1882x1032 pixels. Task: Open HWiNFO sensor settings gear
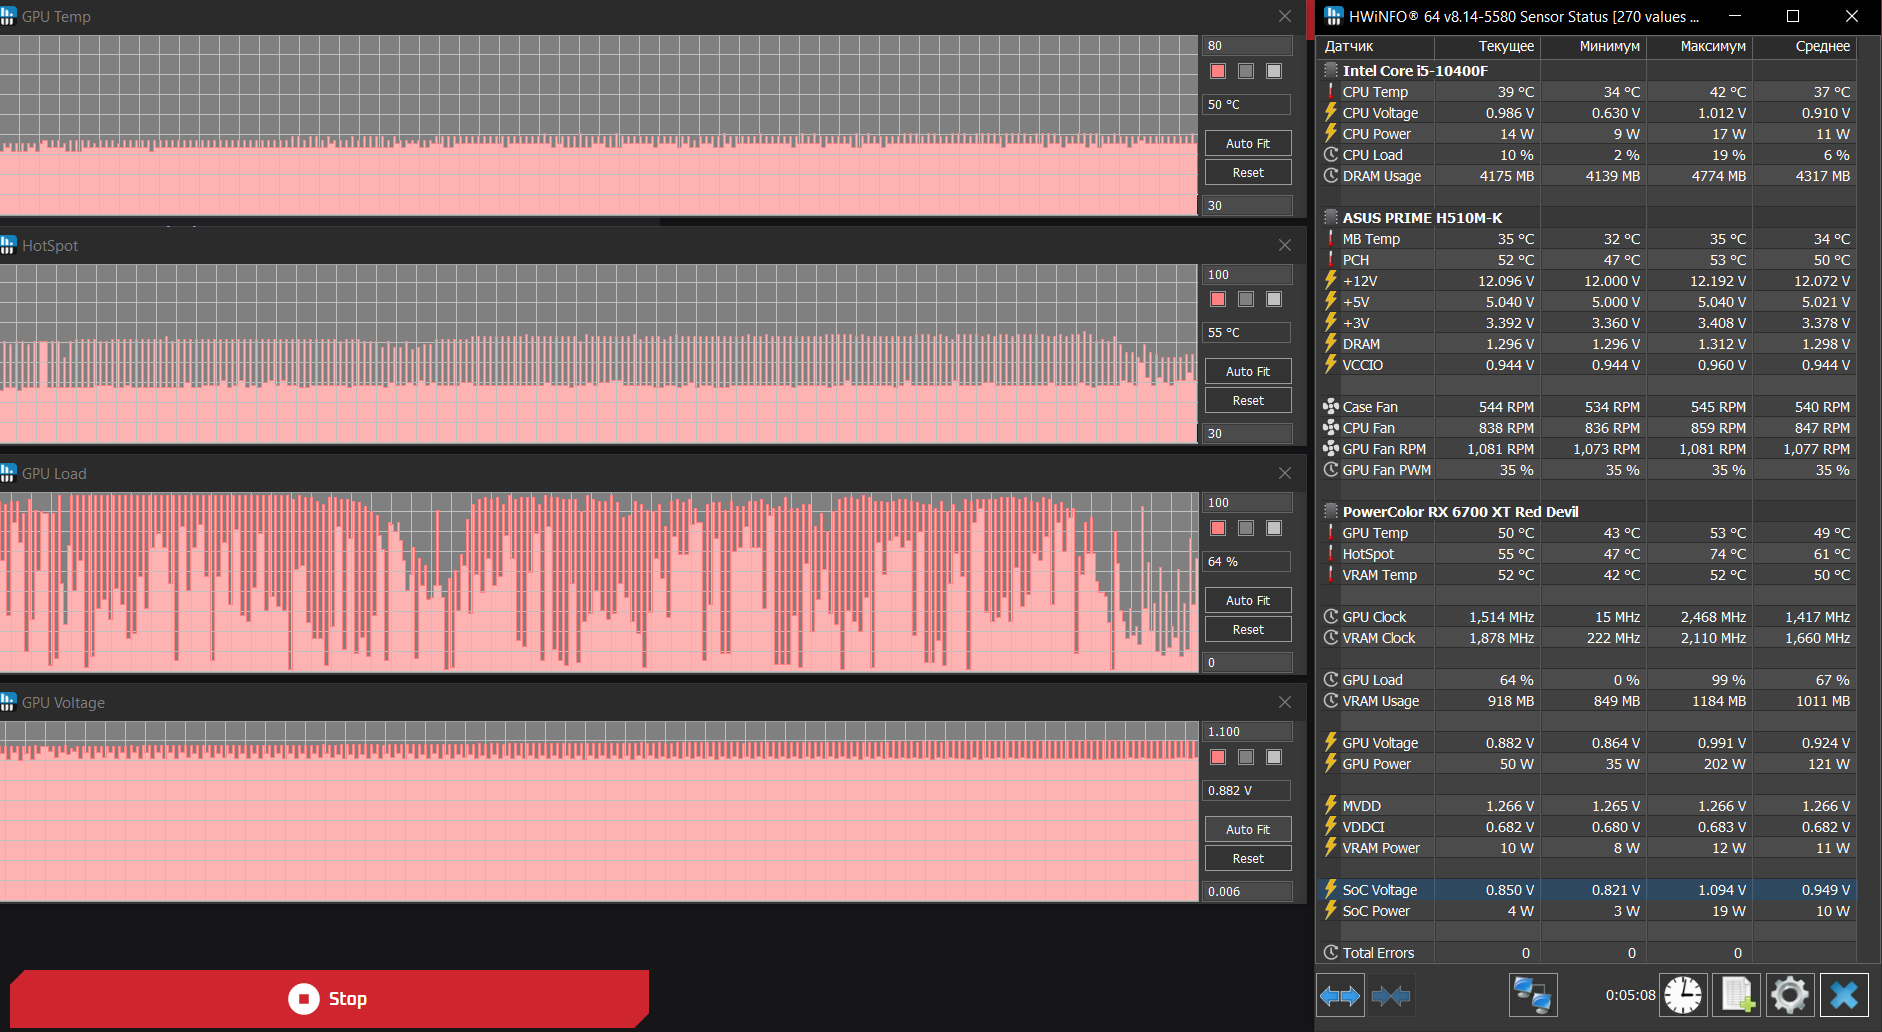(1790, 995)
